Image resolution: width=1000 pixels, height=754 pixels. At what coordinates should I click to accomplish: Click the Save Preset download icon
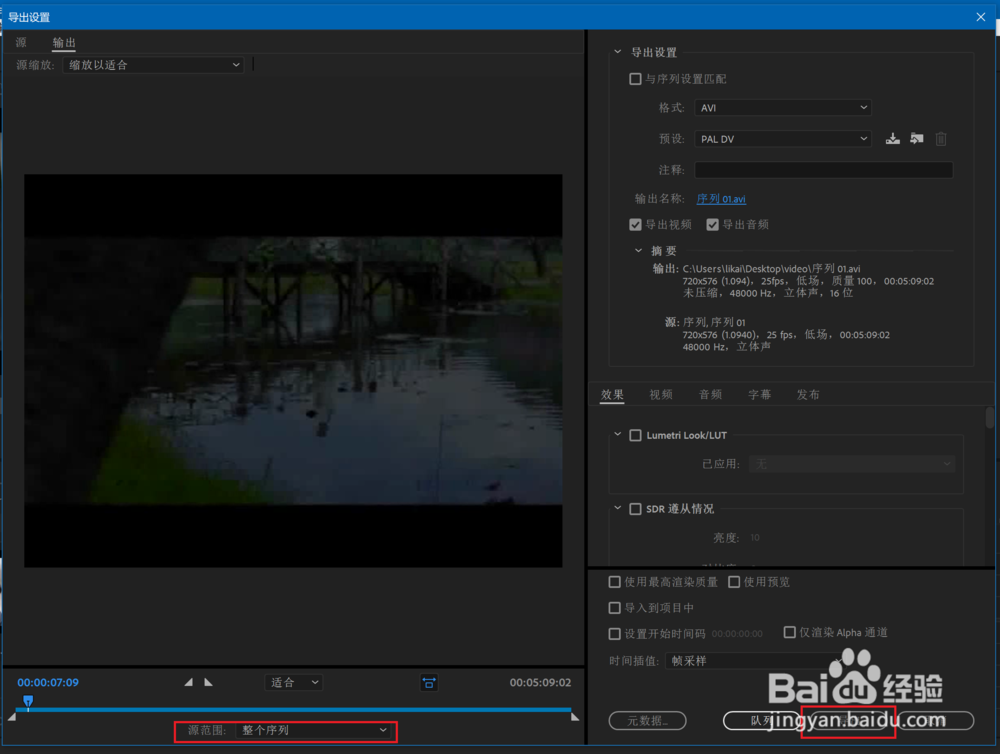[892, 138]
